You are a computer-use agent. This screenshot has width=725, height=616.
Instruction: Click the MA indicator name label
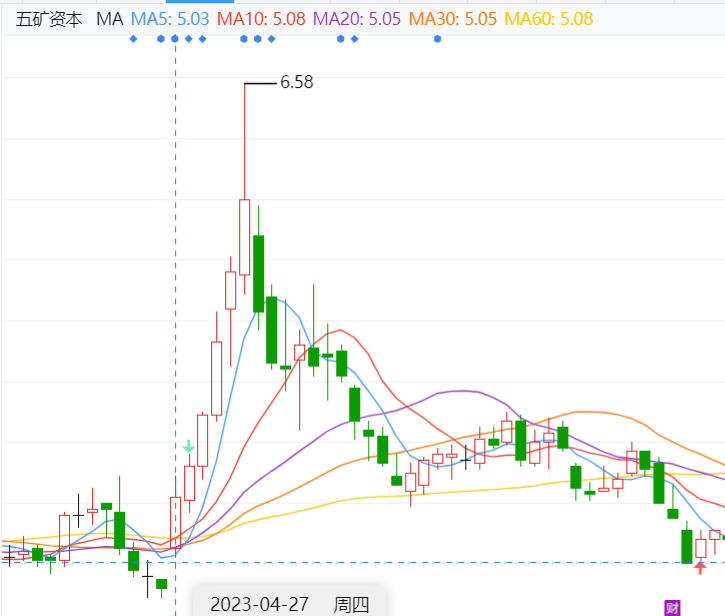110,19
